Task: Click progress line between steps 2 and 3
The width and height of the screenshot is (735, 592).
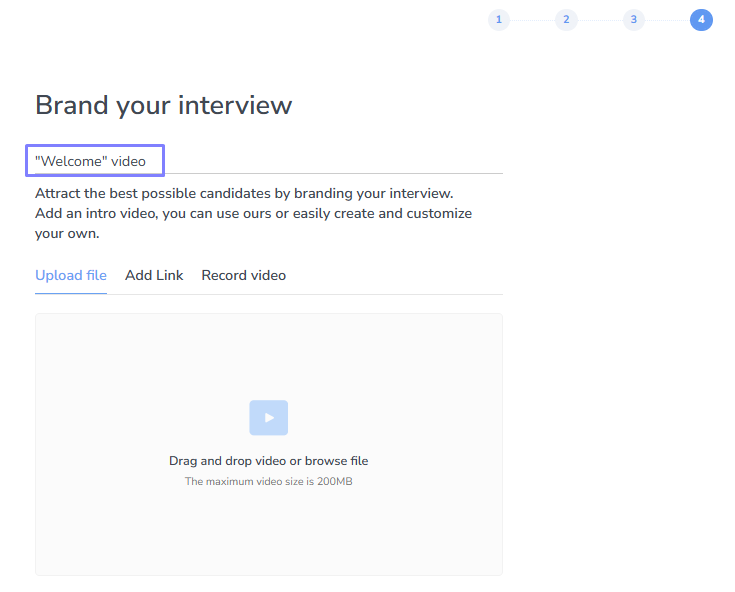Action: (600, 20)
